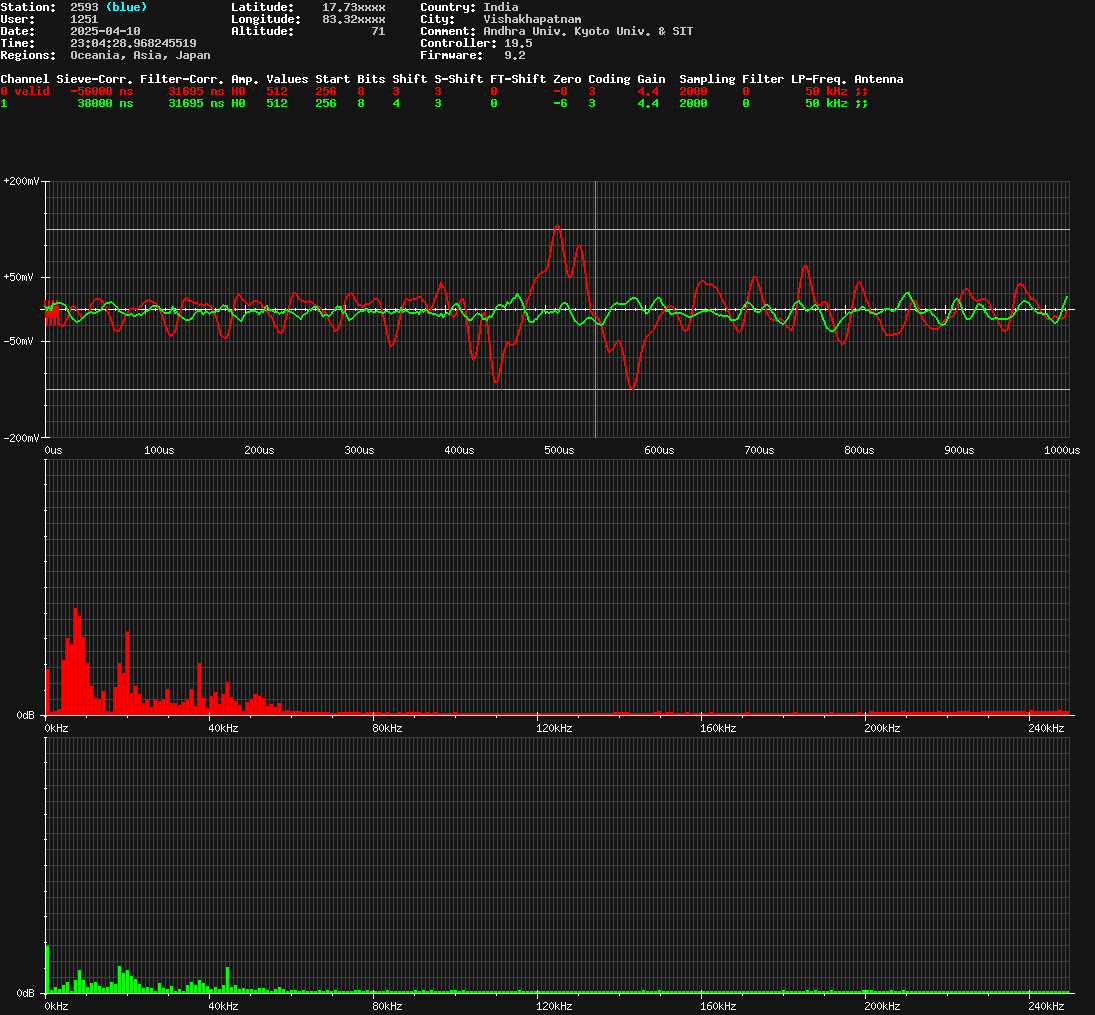Click the green vertical marker in the waveform
Image resolution: width=1095 pixels, height=1015 pixels.
click(x=595, y=309)
